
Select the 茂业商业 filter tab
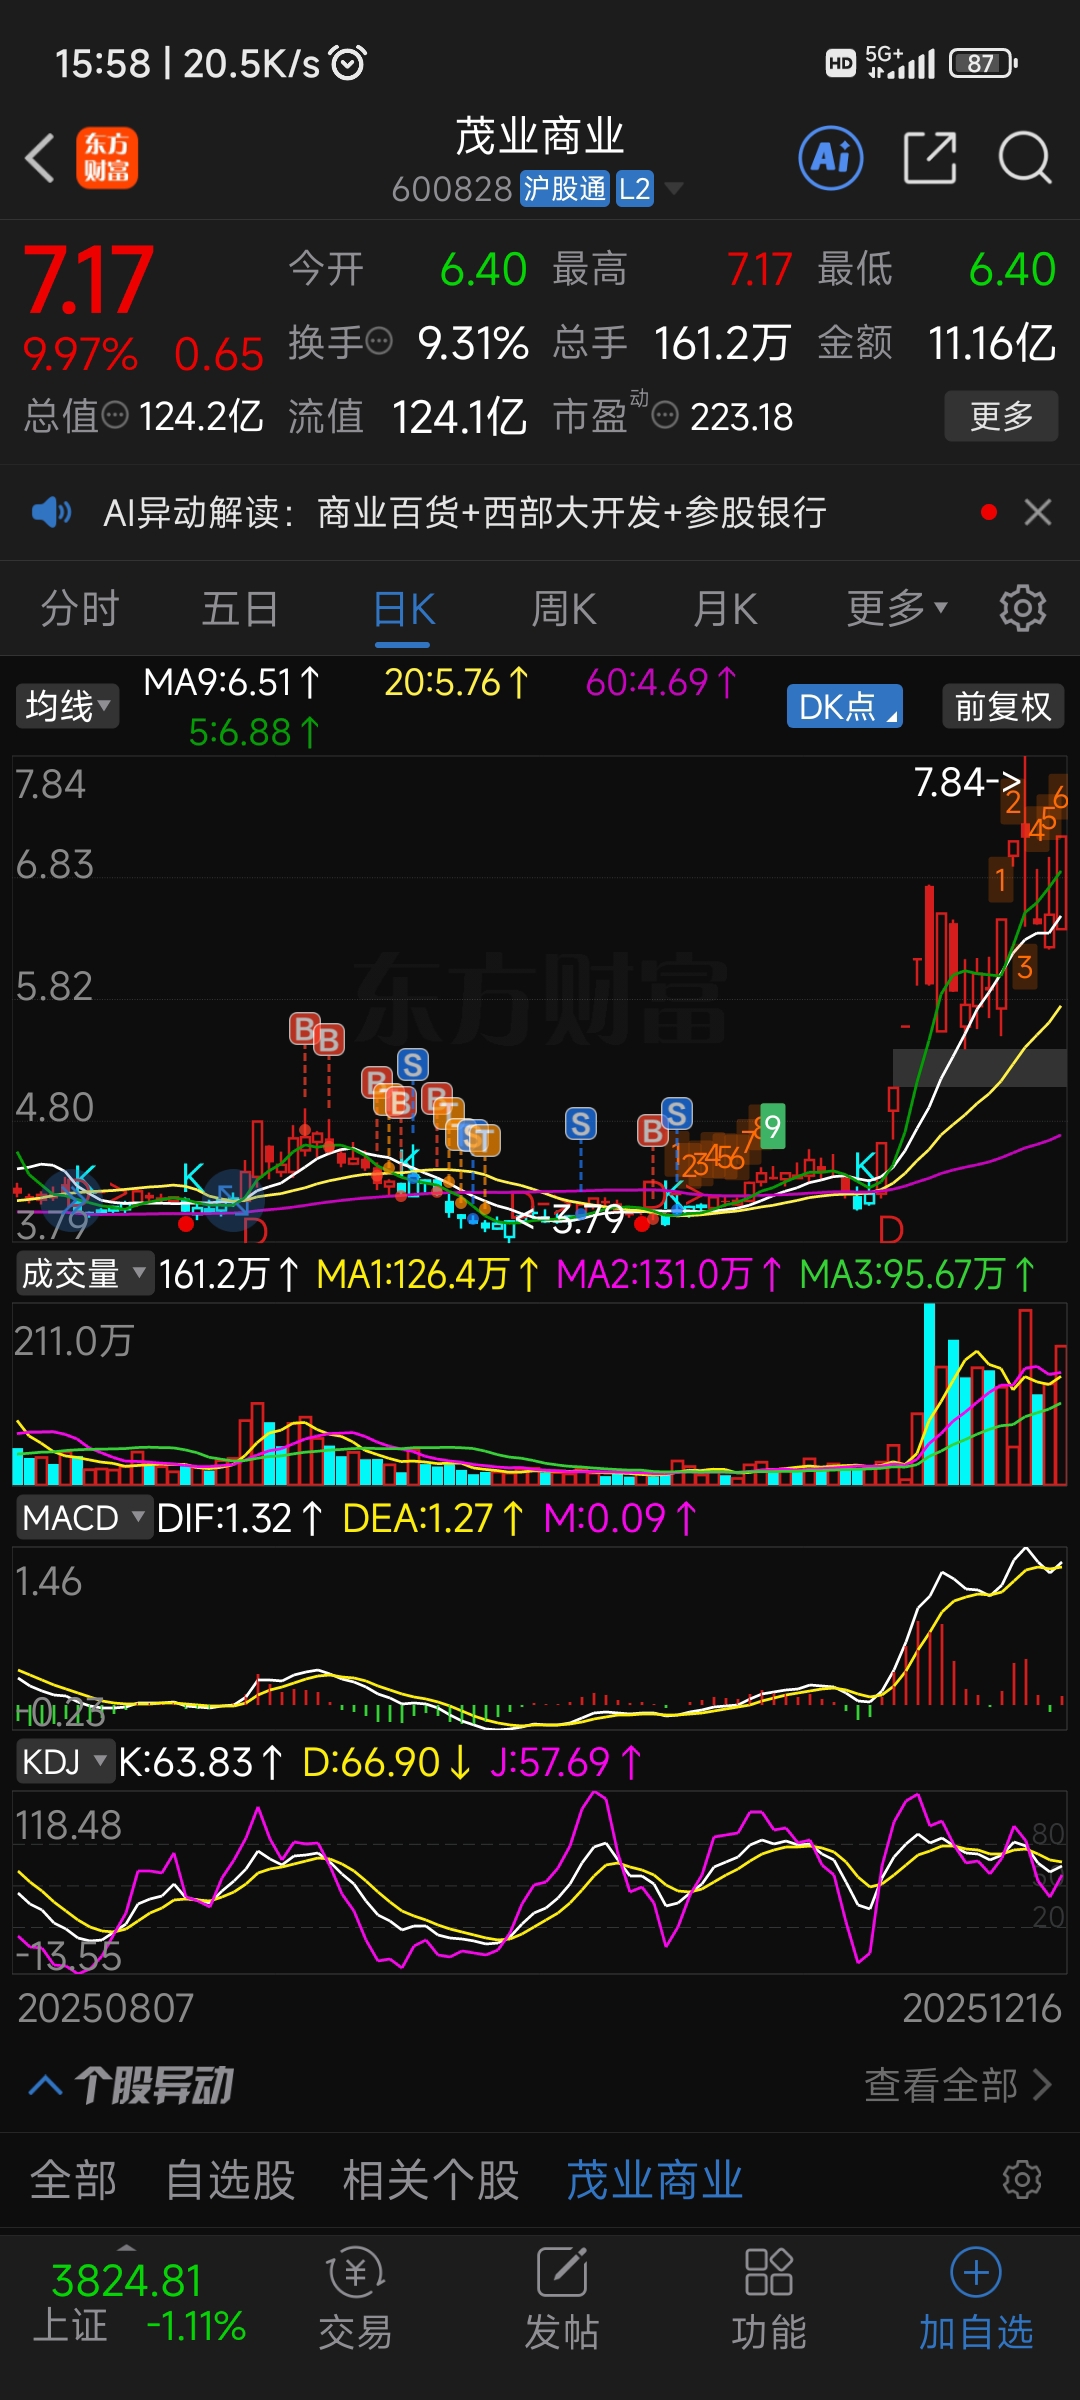tap(655, 2180)
